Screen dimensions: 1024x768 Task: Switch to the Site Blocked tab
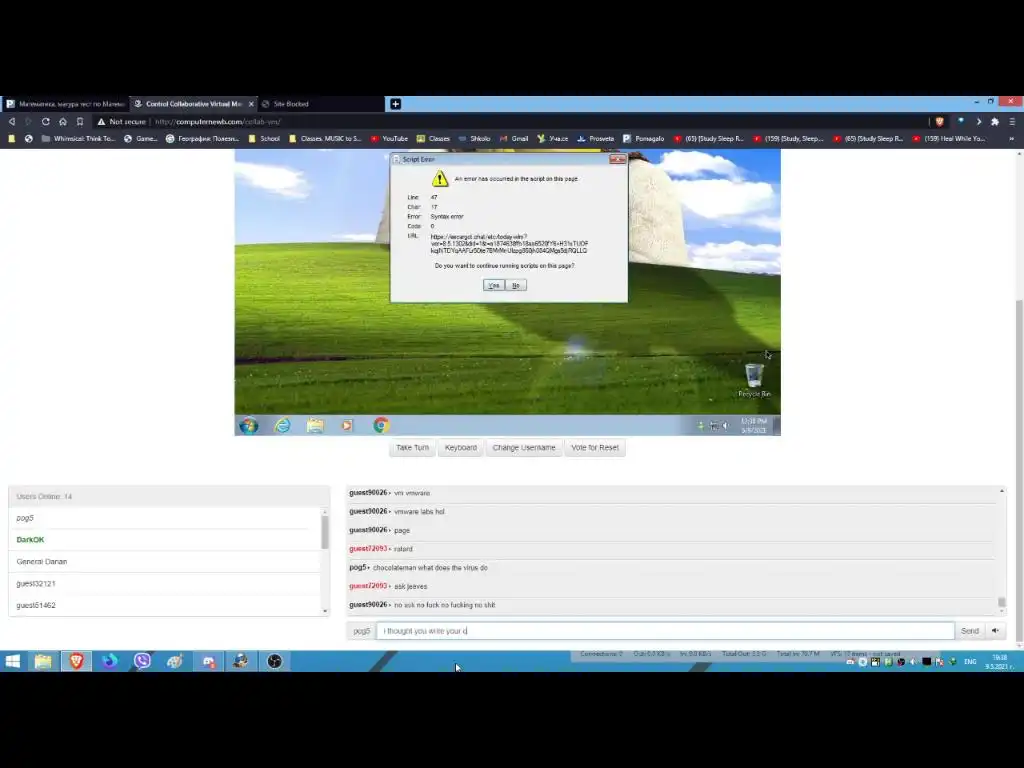click(320, 104)
